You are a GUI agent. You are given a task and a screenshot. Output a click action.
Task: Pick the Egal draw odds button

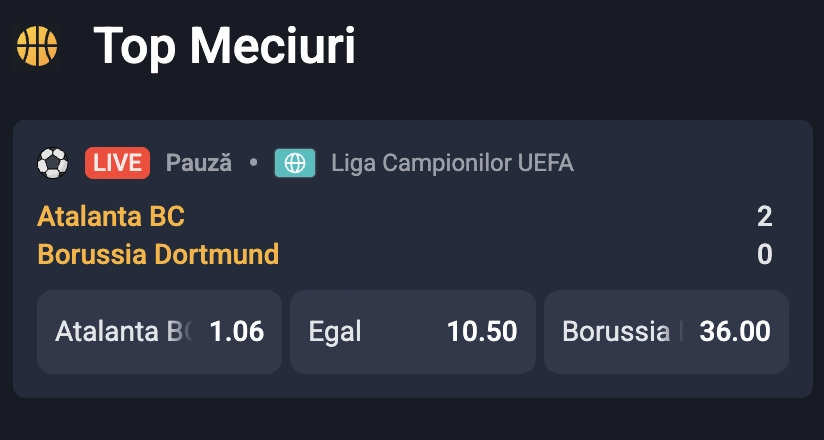412,332
